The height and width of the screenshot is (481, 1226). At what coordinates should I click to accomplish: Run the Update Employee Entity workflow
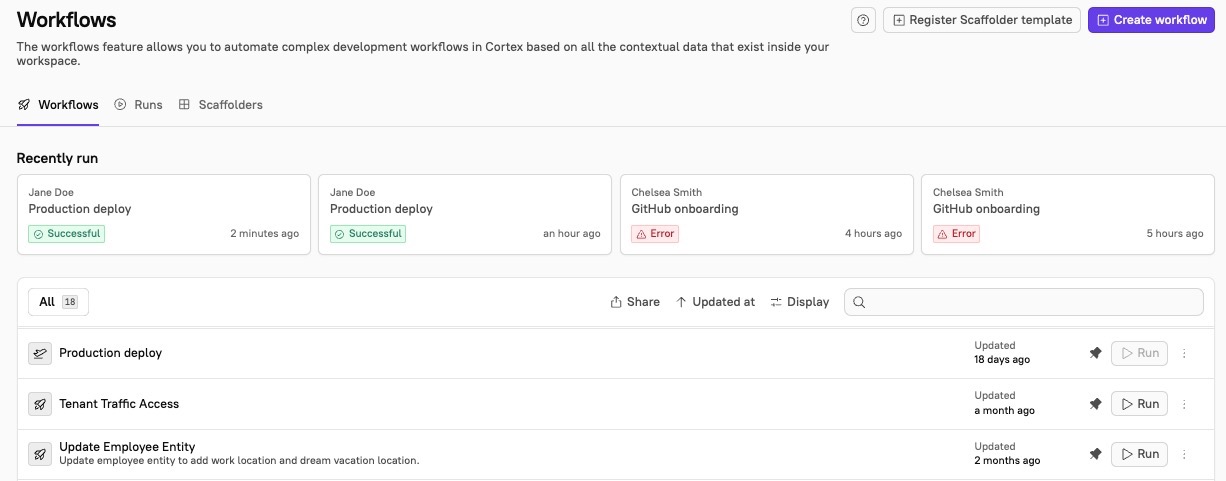[x=1139, y=454]
